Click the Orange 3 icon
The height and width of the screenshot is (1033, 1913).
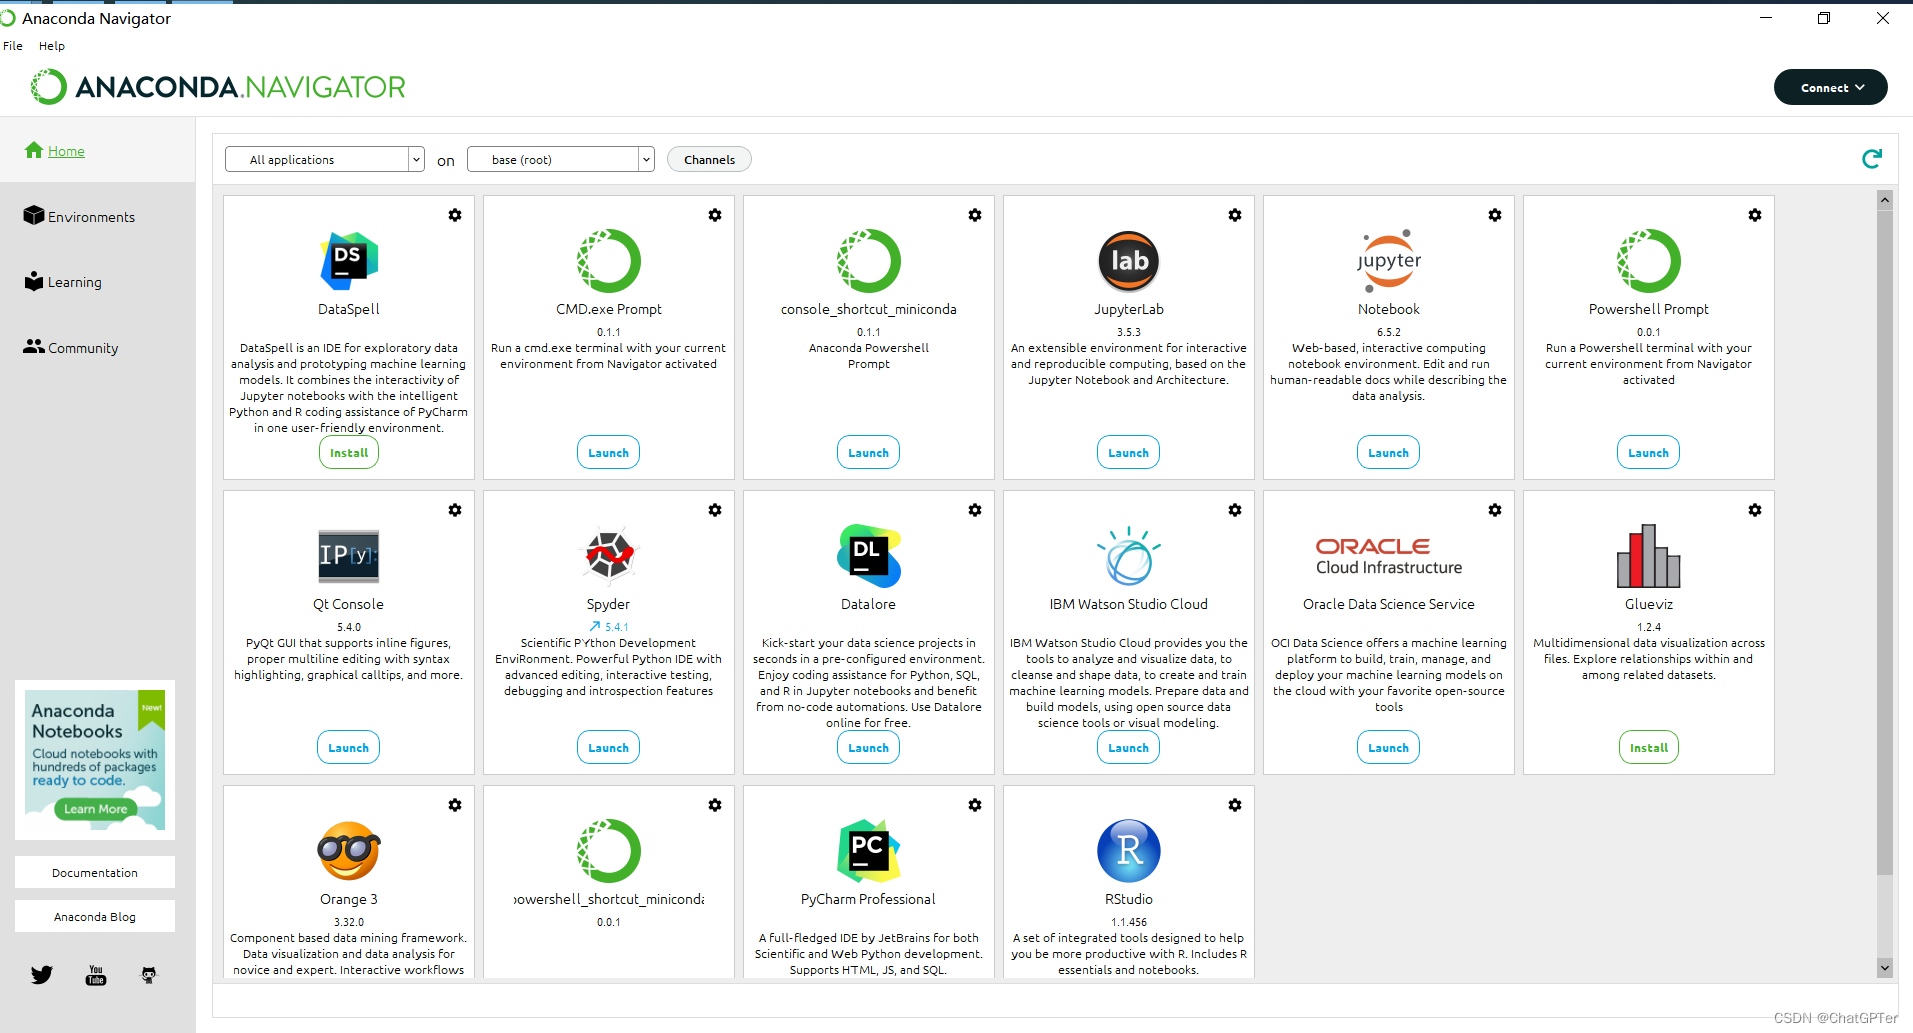(x=349, y=851)
